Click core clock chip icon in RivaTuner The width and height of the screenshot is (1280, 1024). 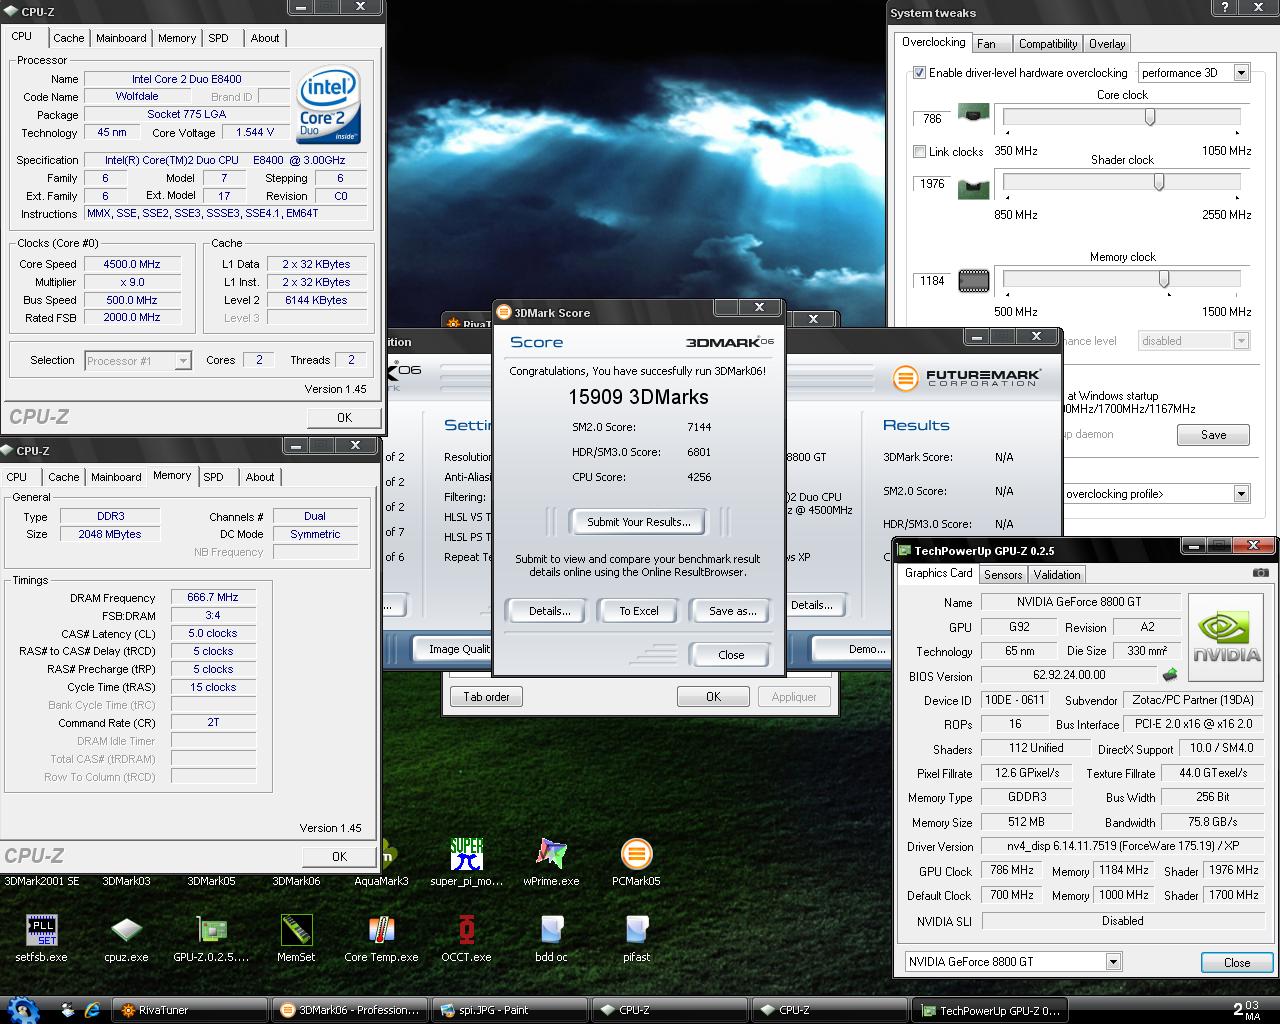[973, 113]
